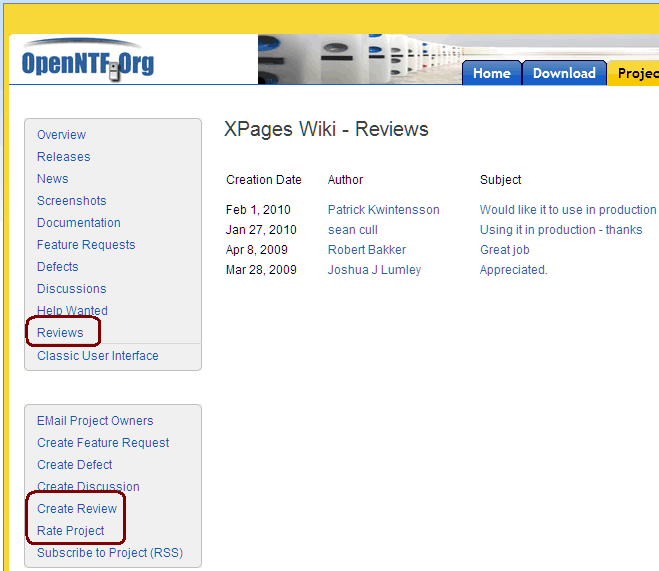Select the date Feb 1, 2010
Image resolution: width=659 pixels, height=571 pixels.
[258, 210]
